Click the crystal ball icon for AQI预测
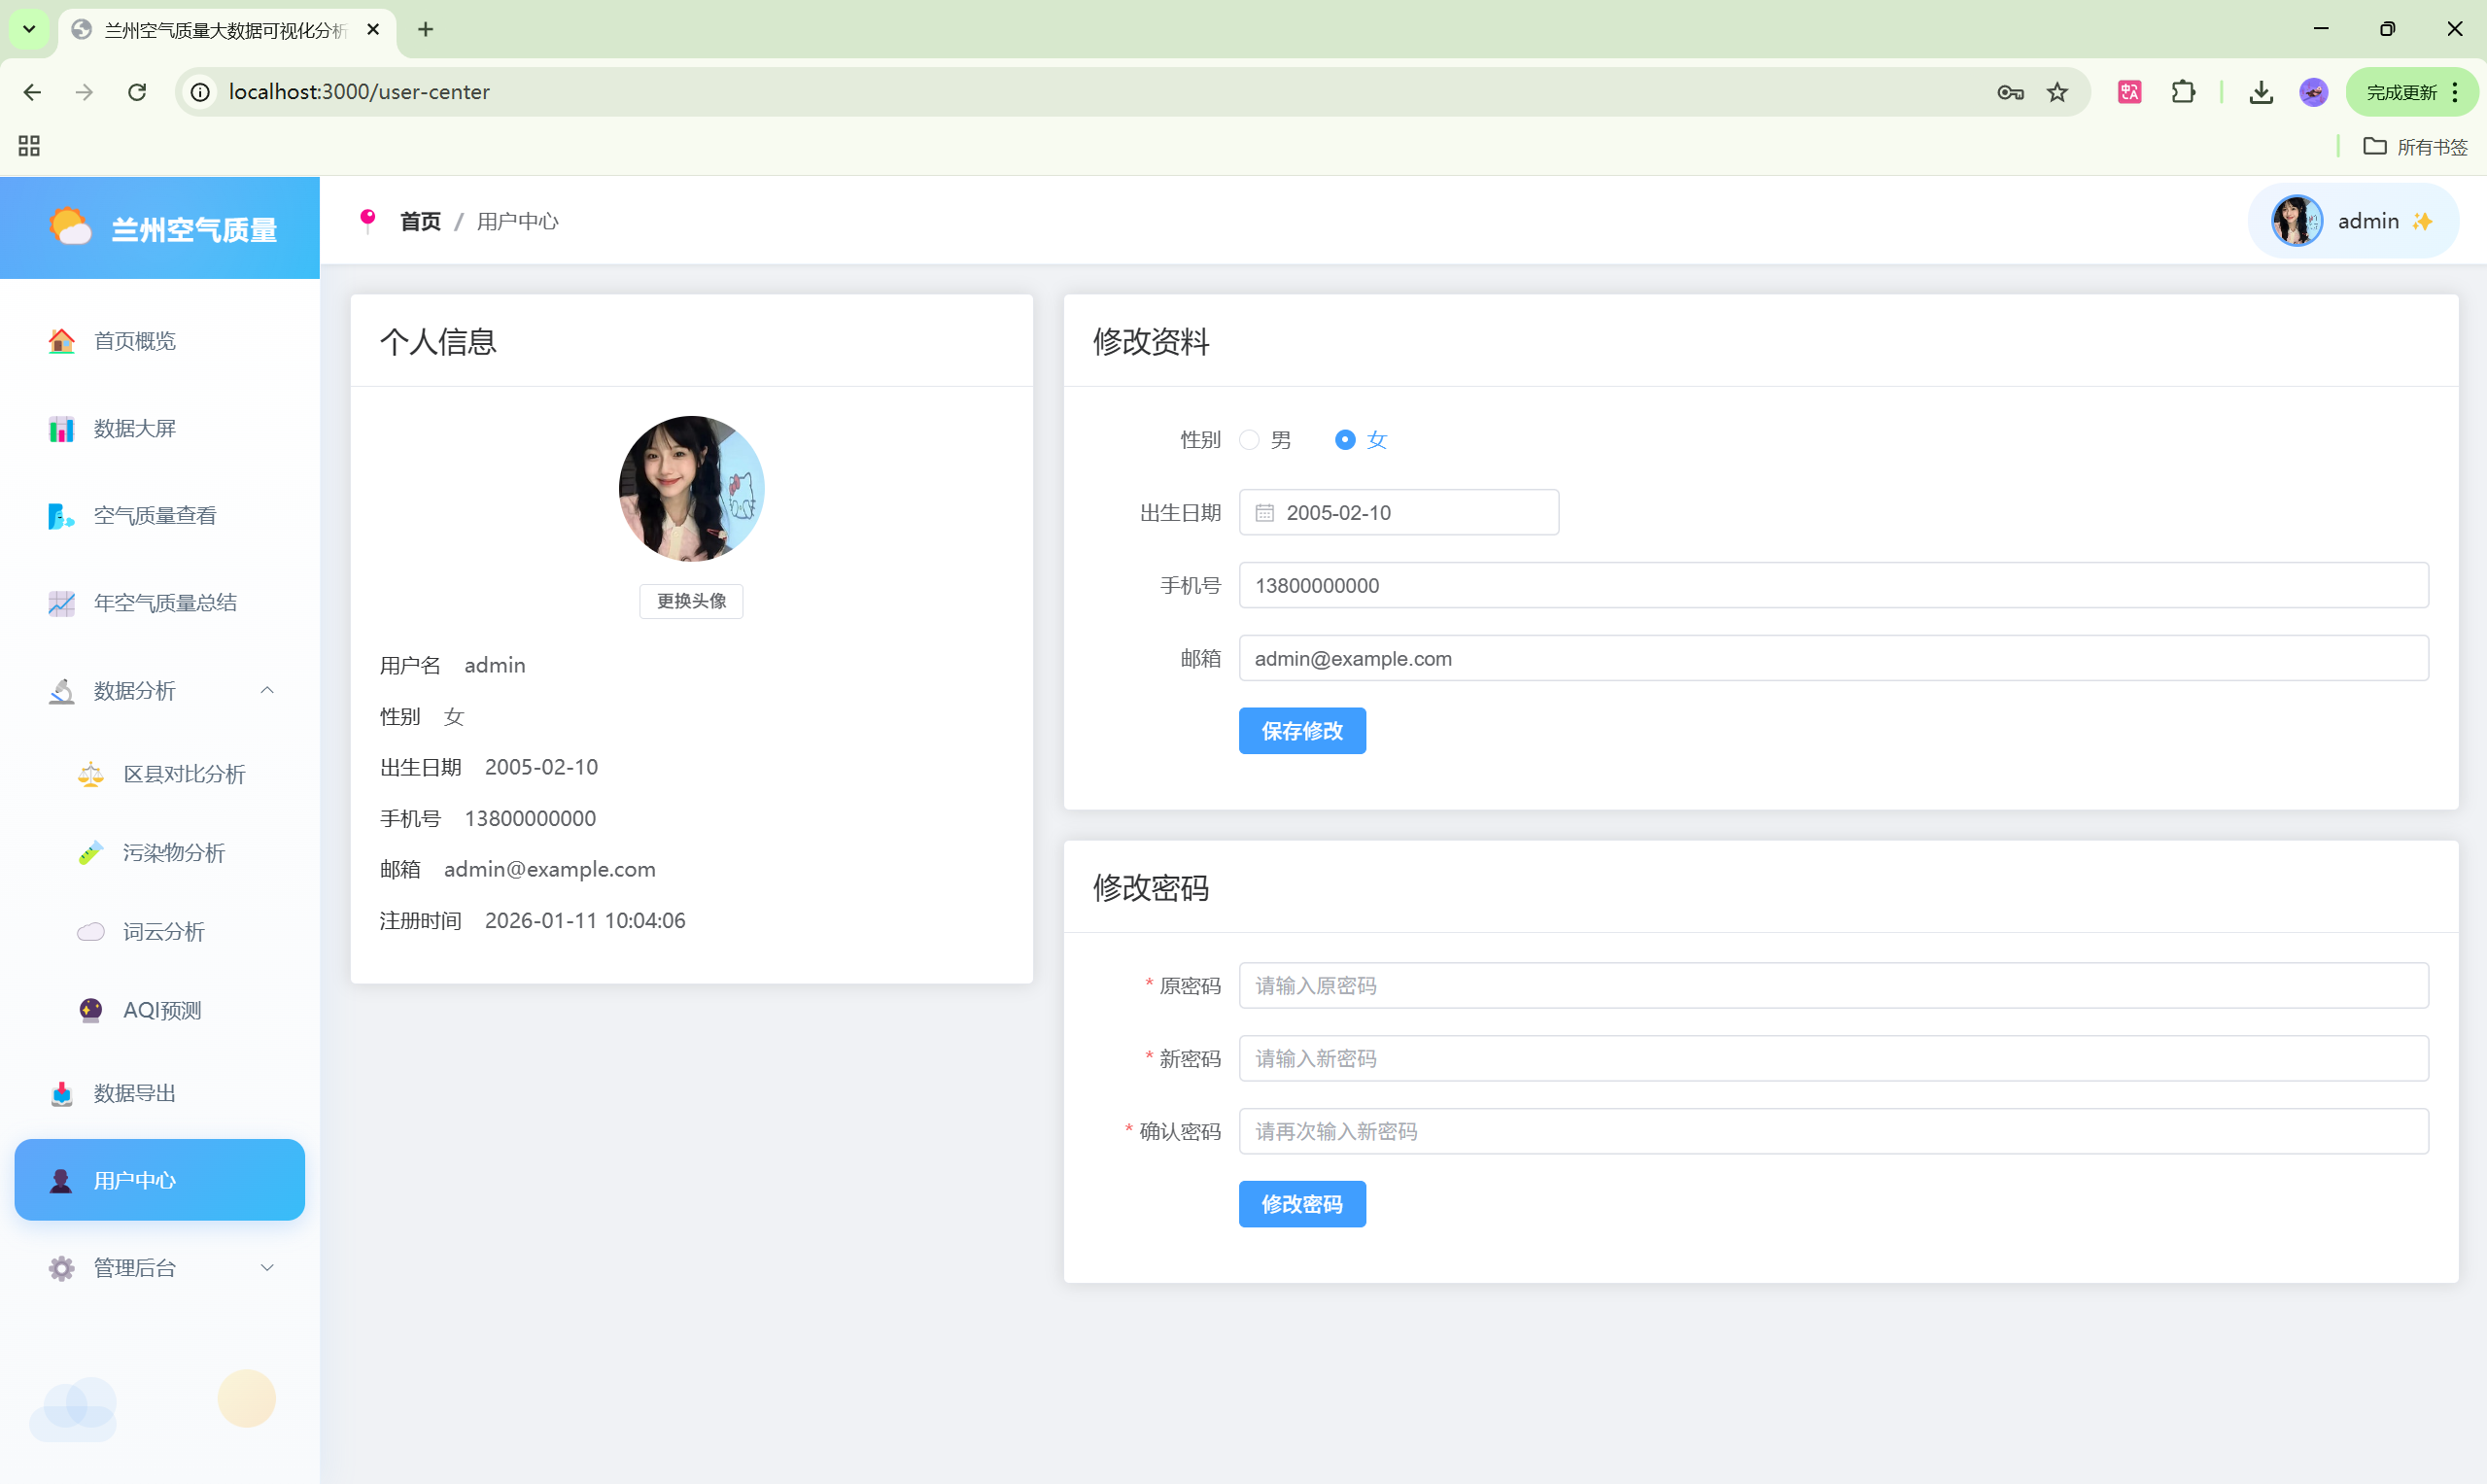Image resolution: width=2487 pixels, height=1484 pixels. (91, 1010)
